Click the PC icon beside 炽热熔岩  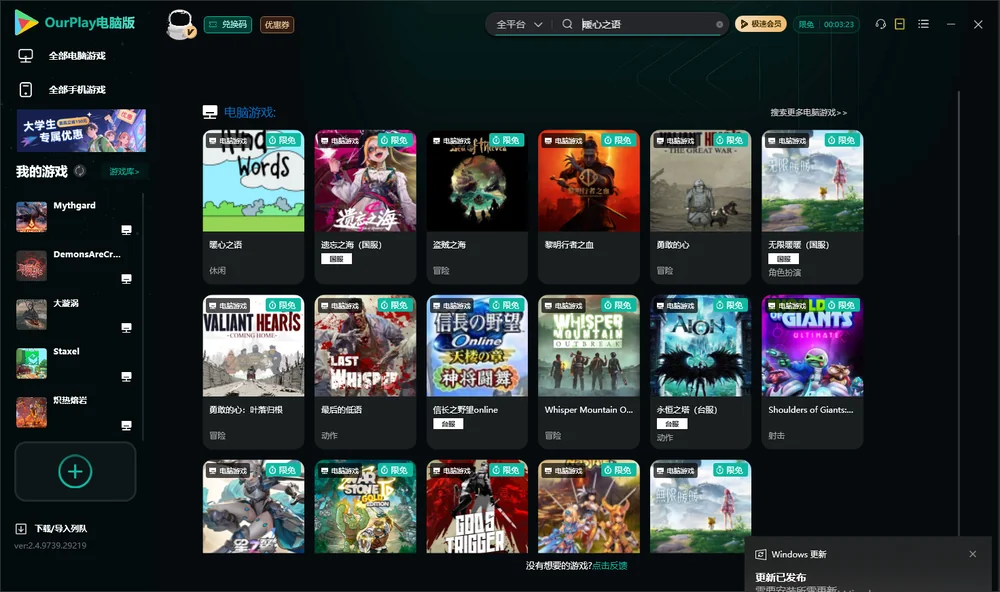(126, 426)
